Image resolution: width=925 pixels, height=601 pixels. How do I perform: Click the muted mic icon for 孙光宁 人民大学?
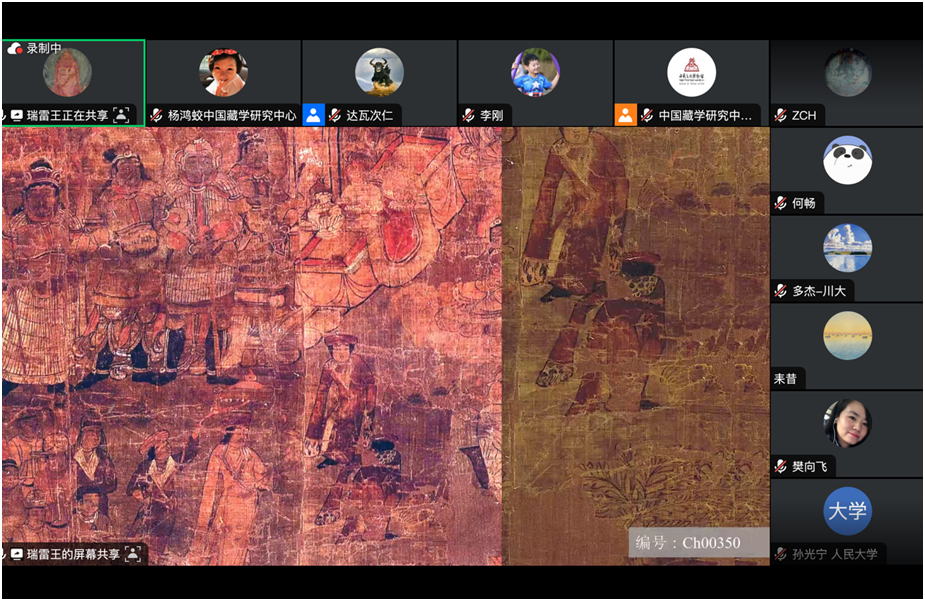pos(780,554)
